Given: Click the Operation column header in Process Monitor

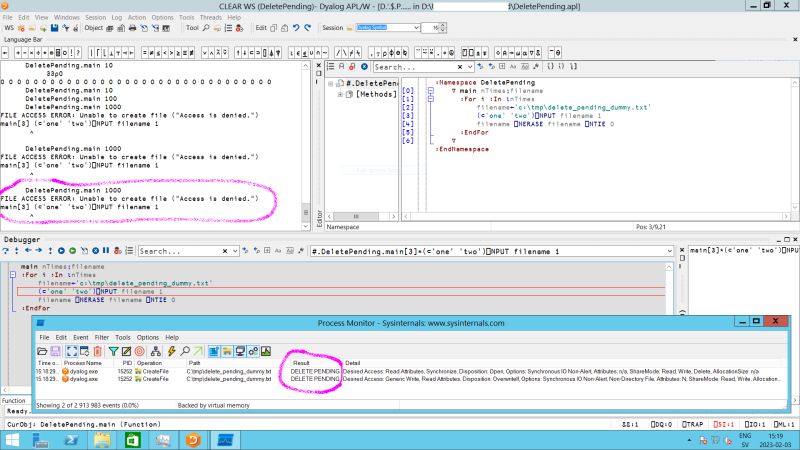Looking at the screenshot, I should (158, 363).
